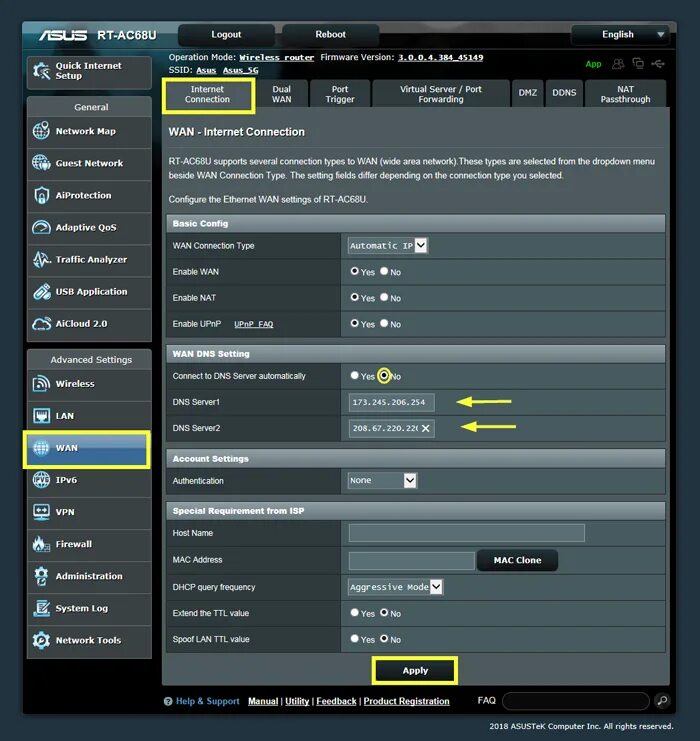
Task: Open Virtual Server / Port Forwarding tab
Action: [441, 95]
